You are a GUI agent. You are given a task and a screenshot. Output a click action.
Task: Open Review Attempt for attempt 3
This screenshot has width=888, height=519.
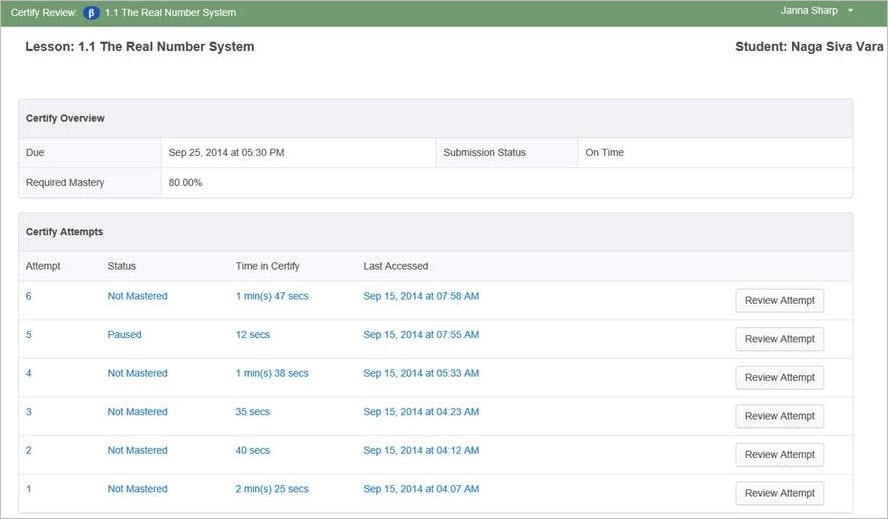click(x=780, y=416)
